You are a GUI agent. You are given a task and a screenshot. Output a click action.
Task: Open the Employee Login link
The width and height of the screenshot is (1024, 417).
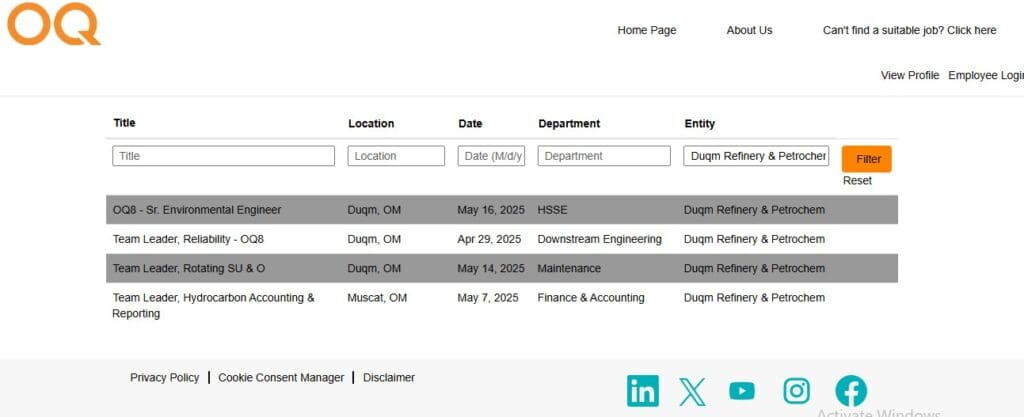coord(986,76)
